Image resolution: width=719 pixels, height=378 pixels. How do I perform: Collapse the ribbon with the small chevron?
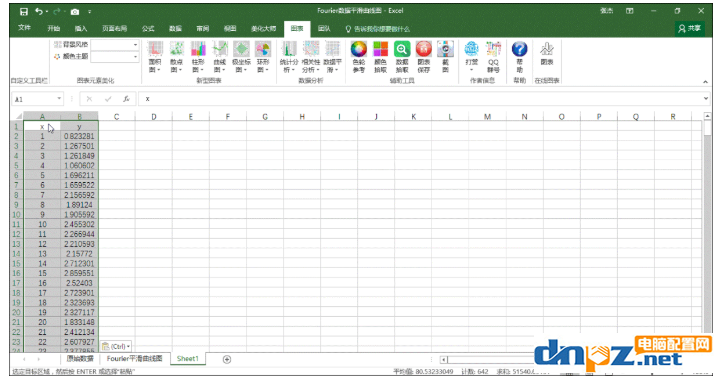(705, 81)
